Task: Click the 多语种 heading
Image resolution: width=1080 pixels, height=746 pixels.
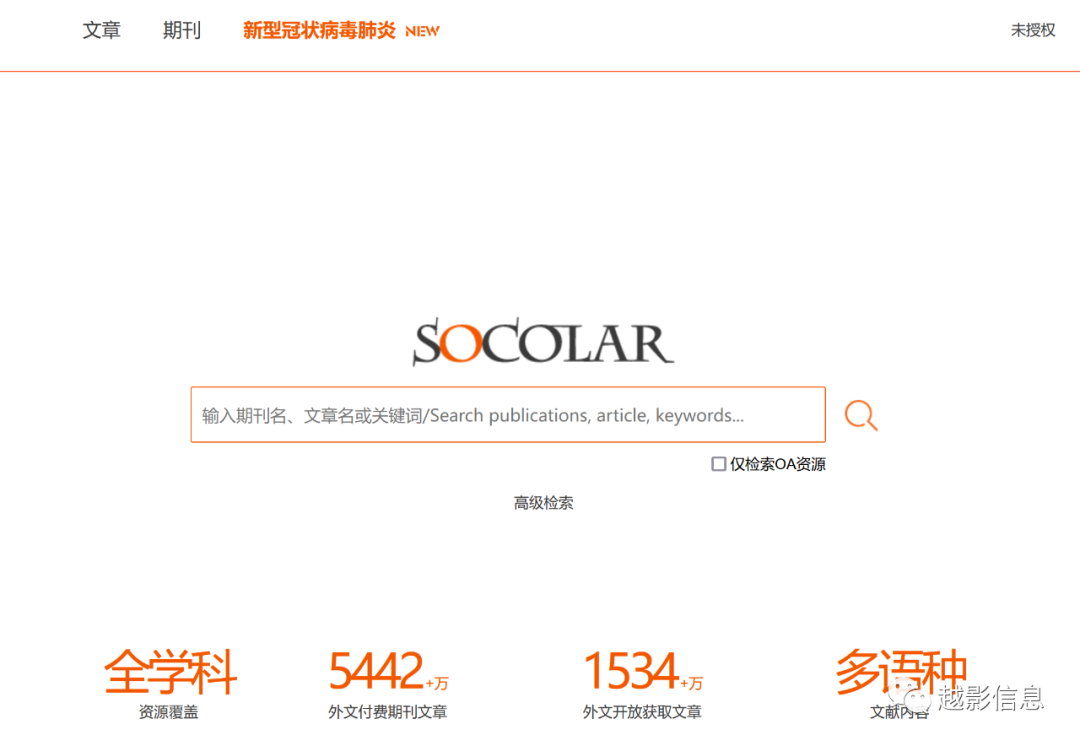Action: point(902,672)
